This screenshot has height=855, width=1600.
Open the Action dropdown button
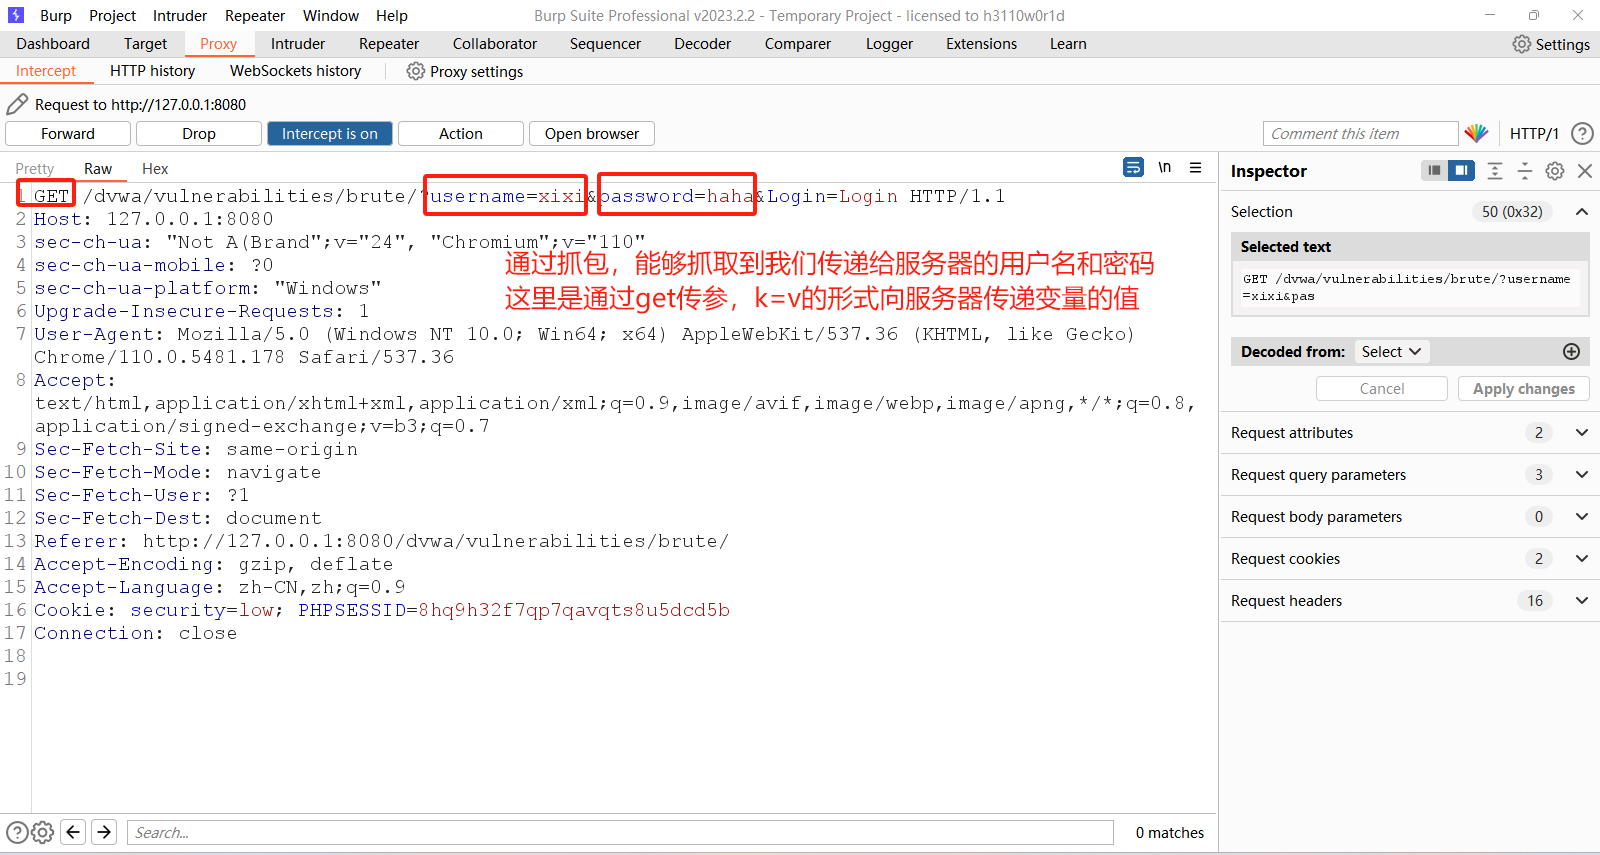[461, 134]
